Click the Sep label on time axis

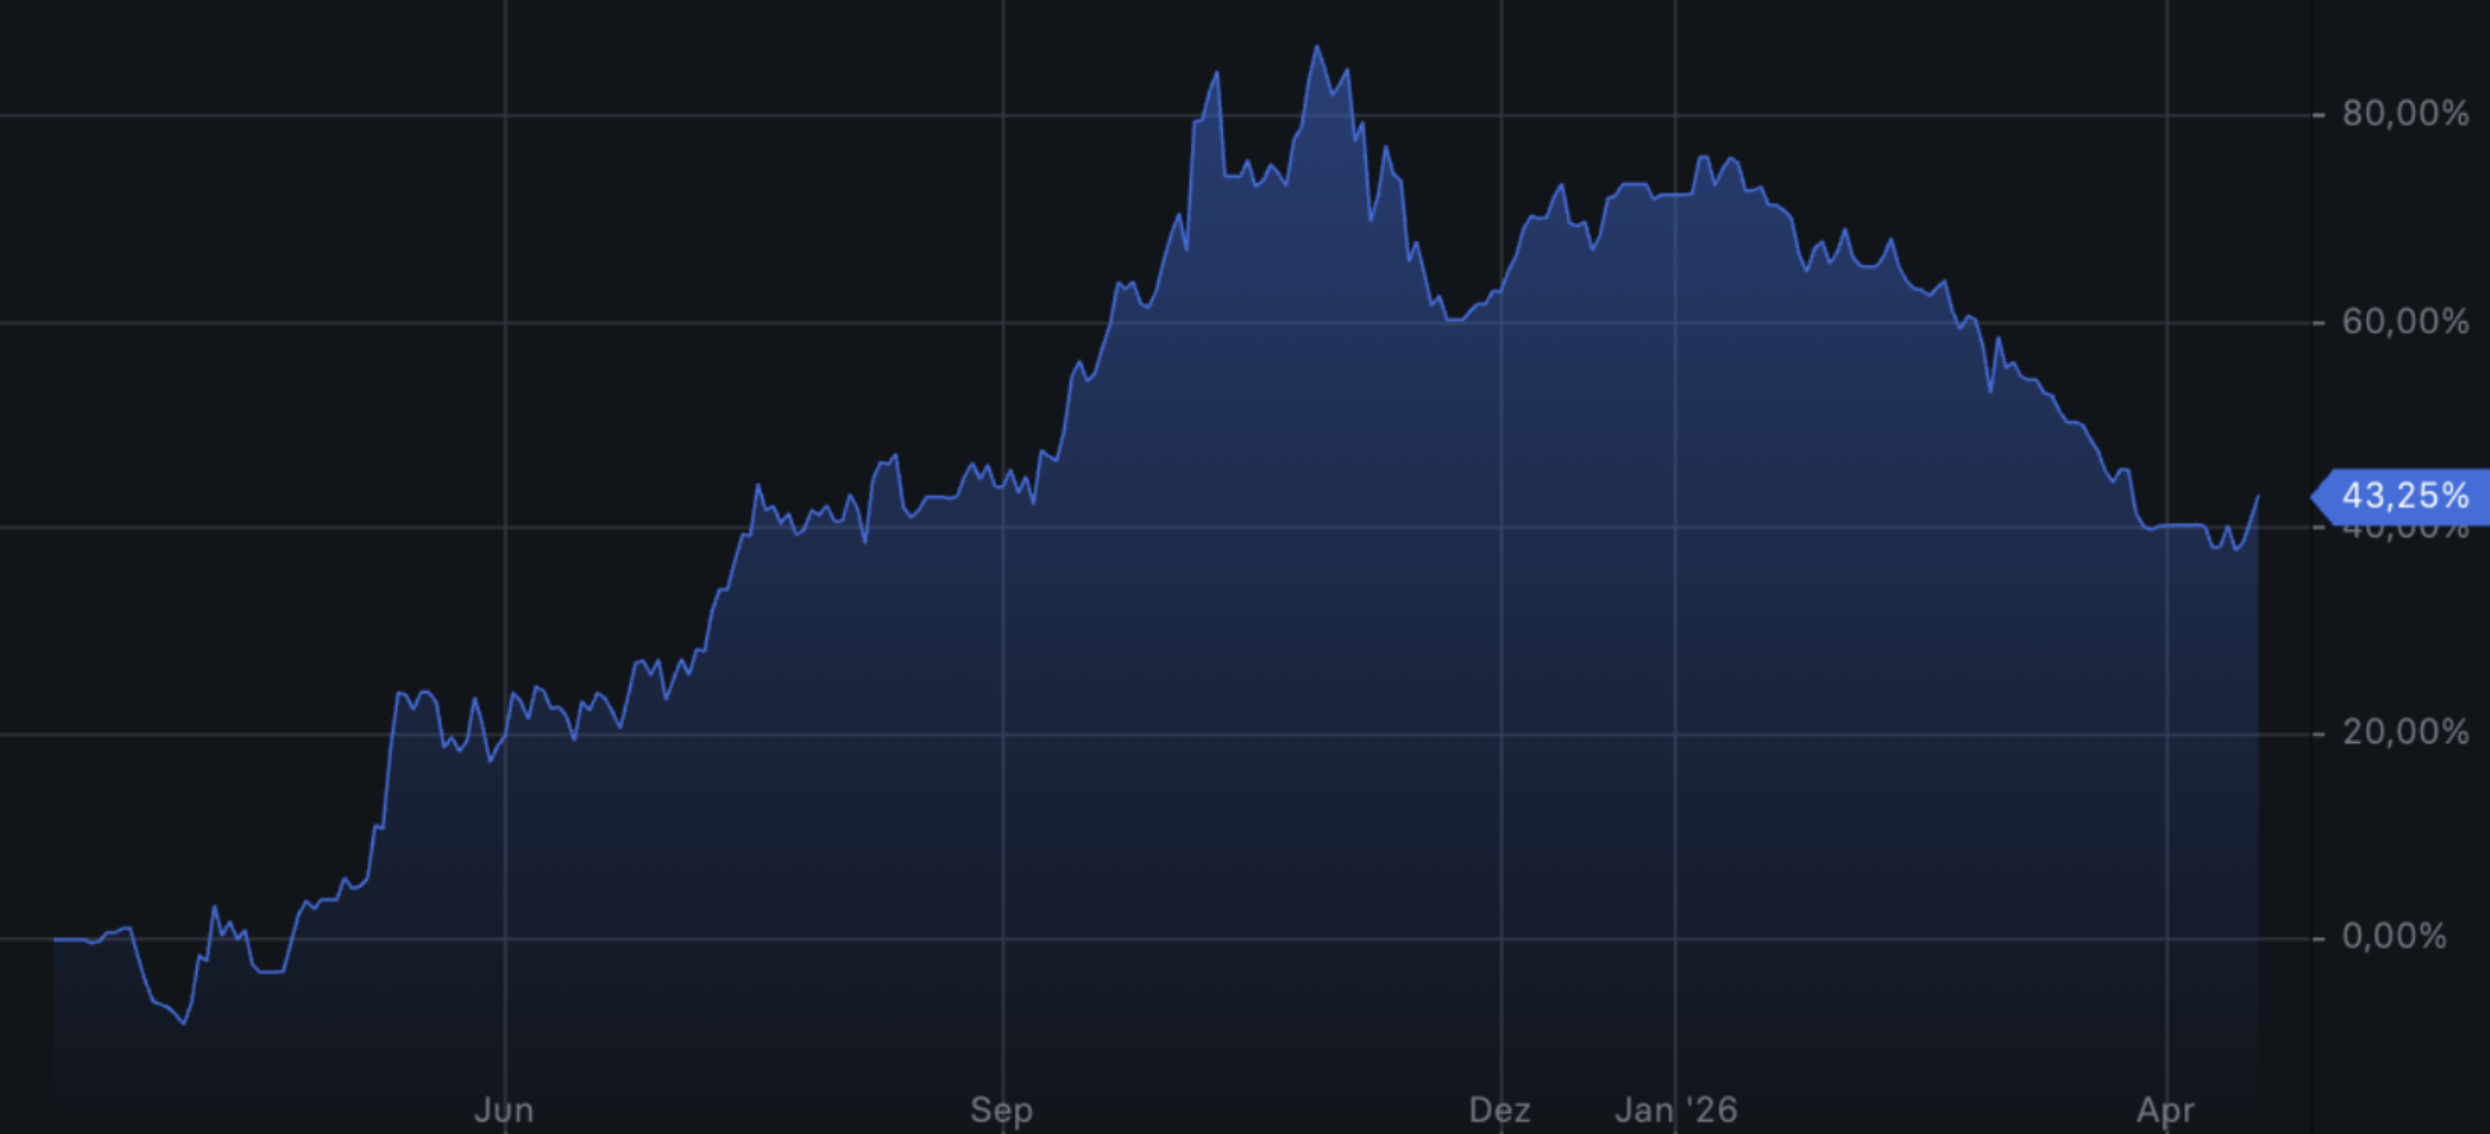pos(1001,1110)
